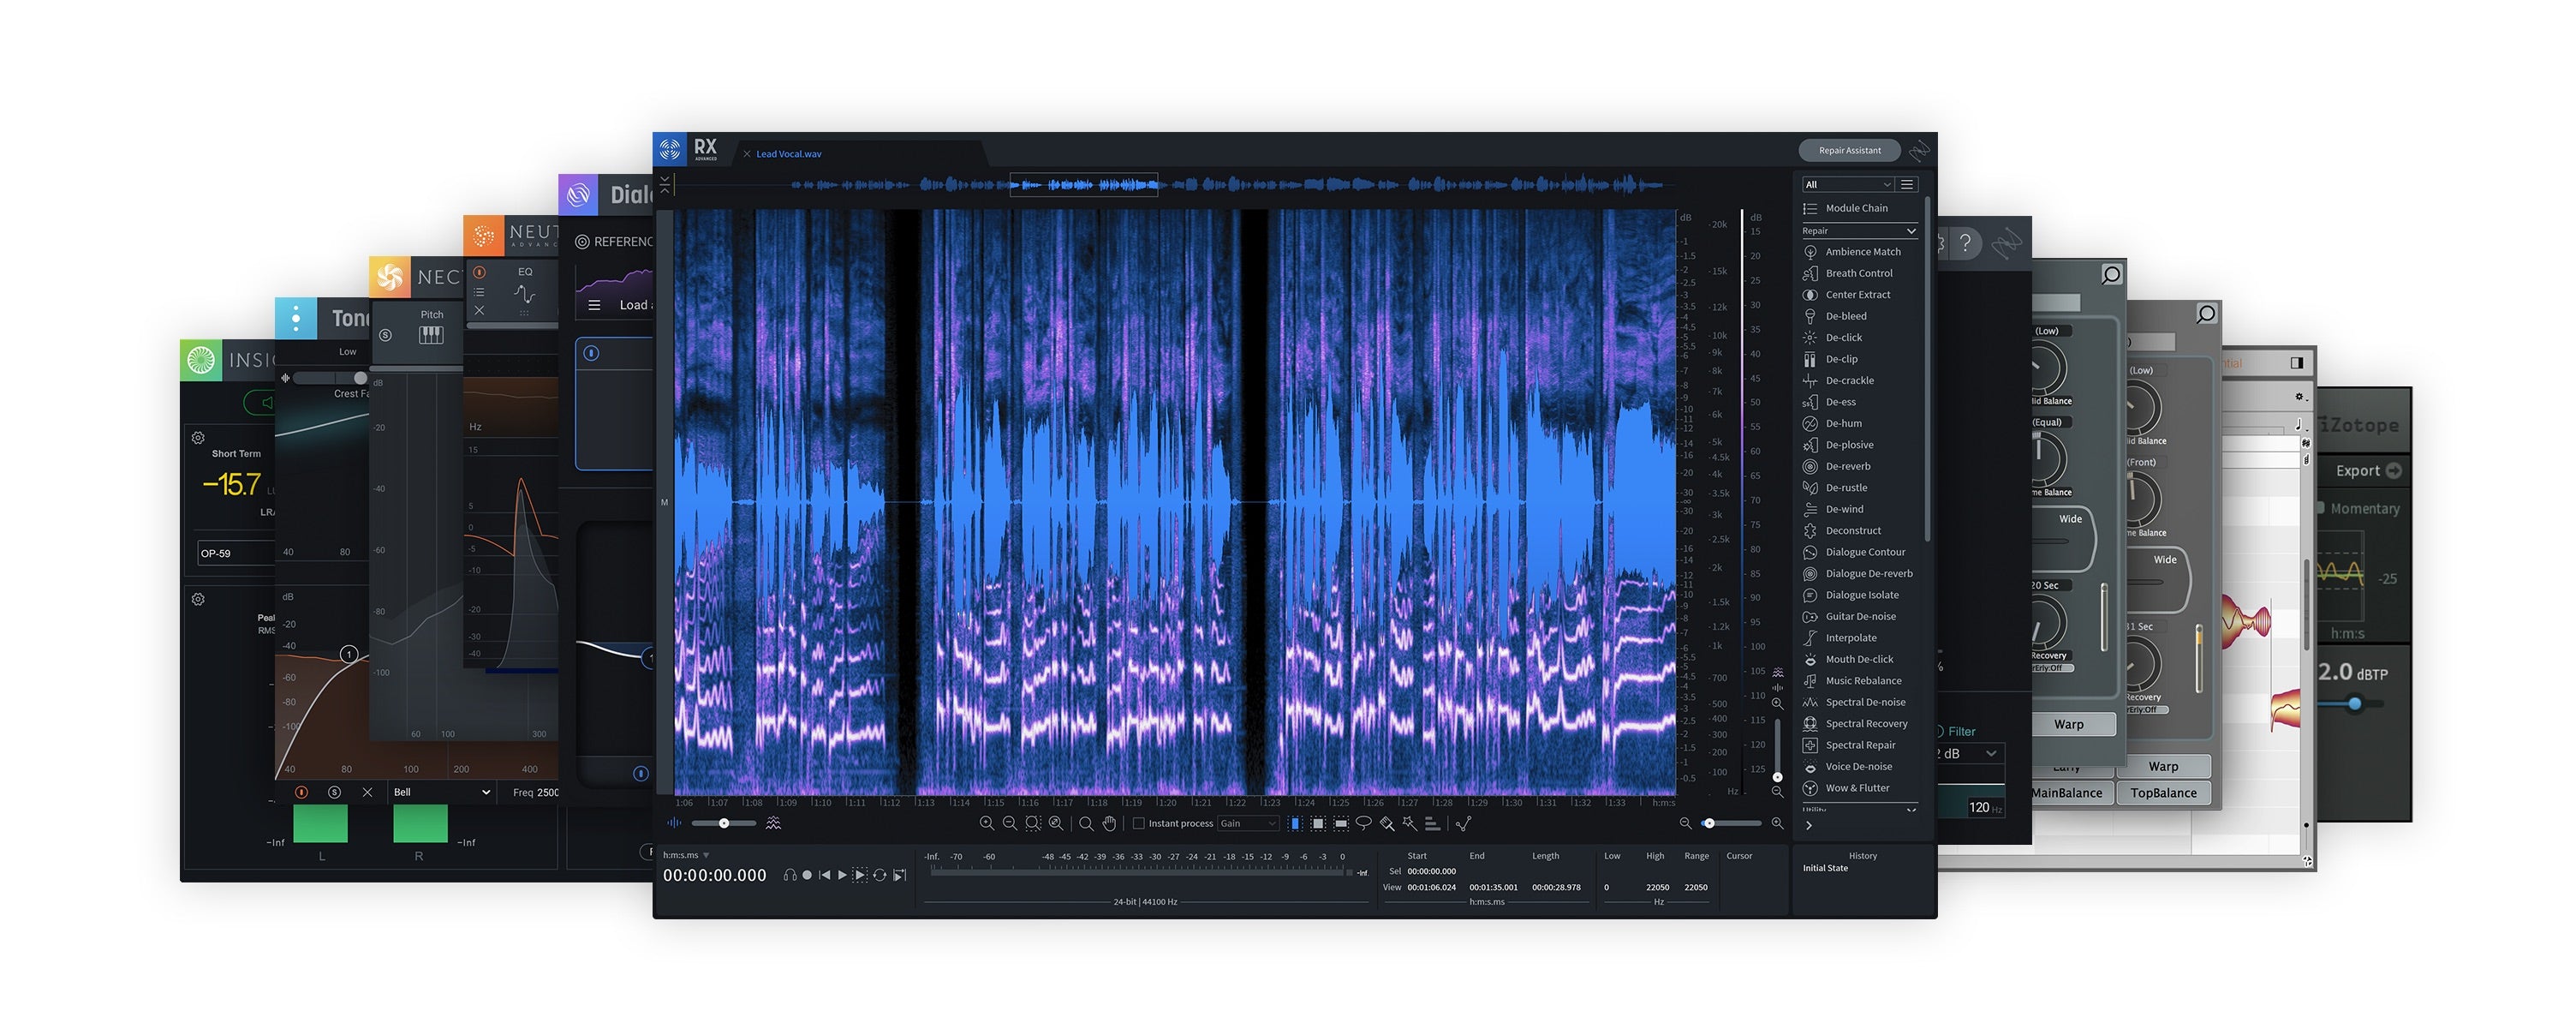Adjust the waveform/spectrogram opacity slider

[x=724, y=823]
